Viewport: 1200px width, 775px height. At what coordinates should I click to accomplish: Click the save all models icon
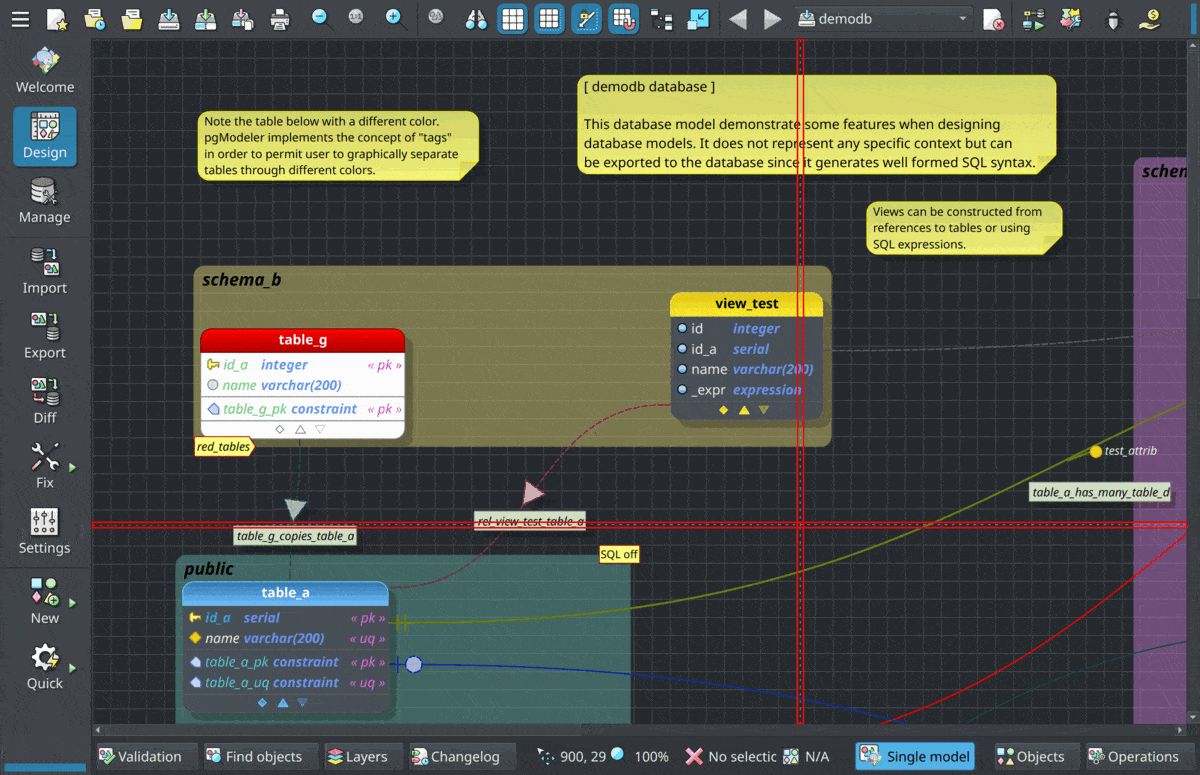coord(243,18)
